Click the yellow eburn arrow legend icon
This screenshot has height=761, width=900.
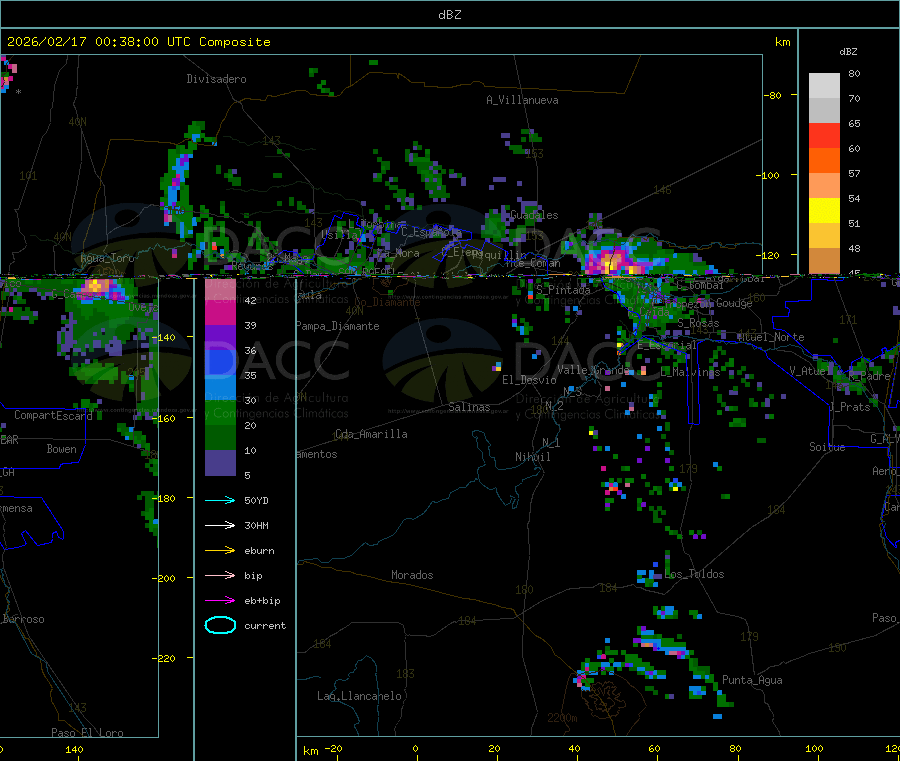click(x=220, y=550)
